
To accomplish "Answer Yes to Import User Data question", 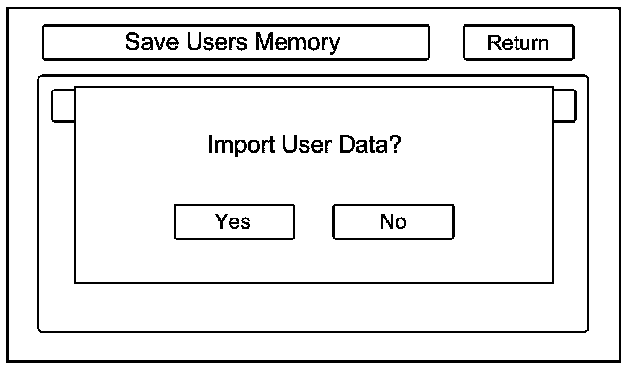I will pos(234,222).
